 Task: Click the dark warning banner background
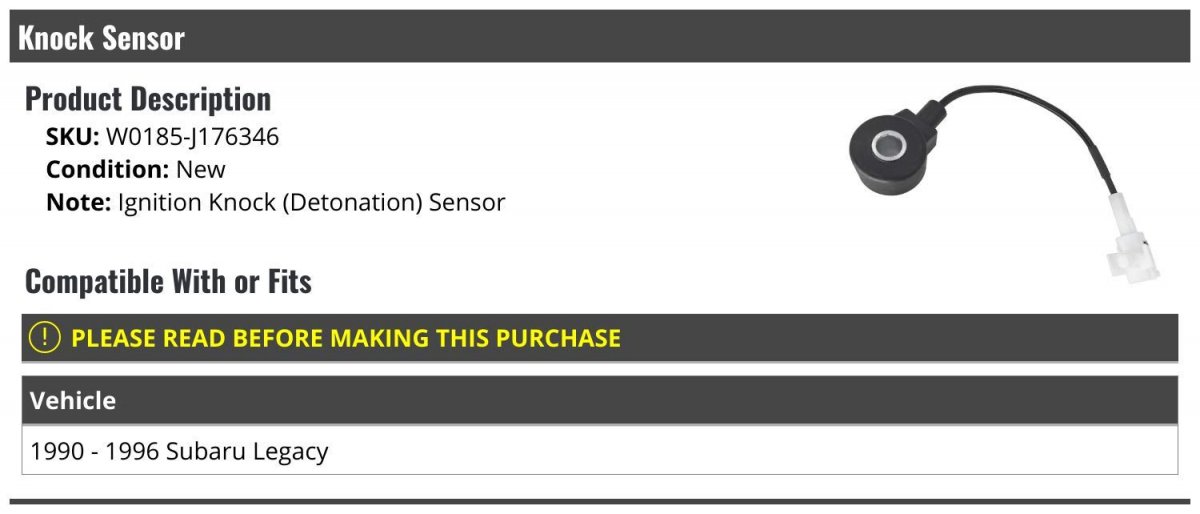[x=898, y=338]
